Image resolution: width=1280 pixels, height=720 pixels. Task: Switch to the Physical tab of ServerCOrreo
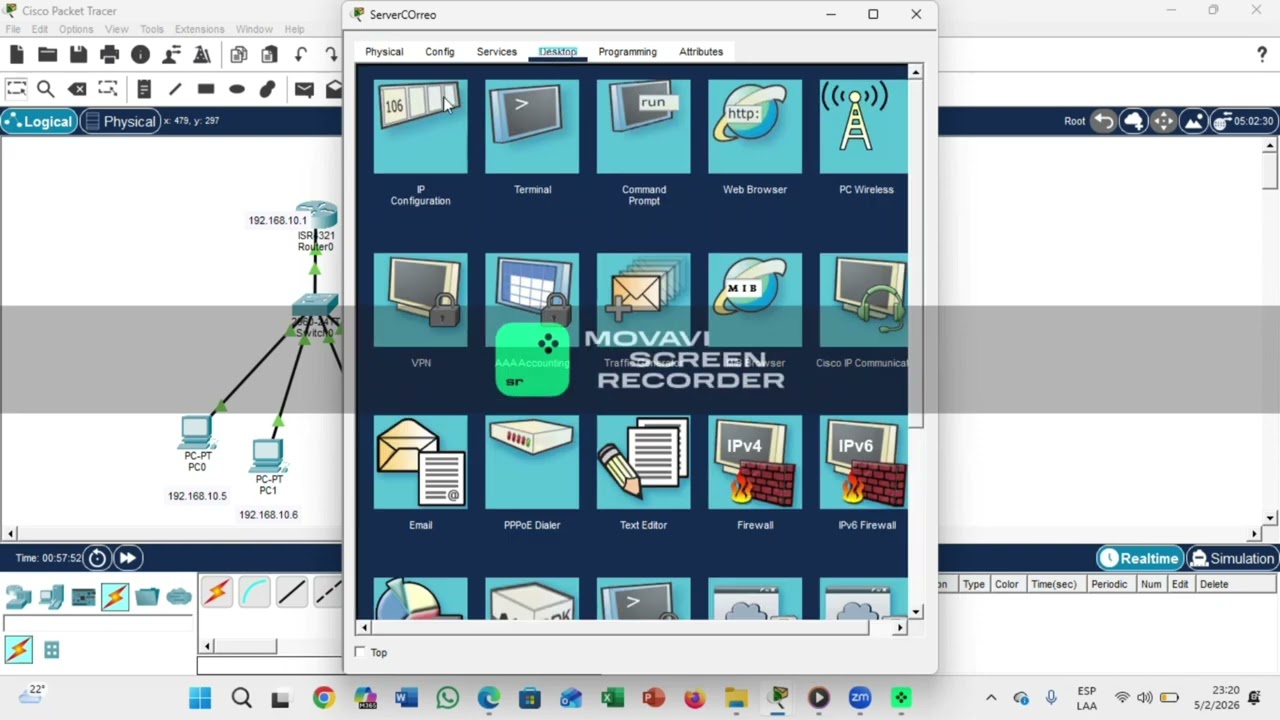click(x=384, y=52)
